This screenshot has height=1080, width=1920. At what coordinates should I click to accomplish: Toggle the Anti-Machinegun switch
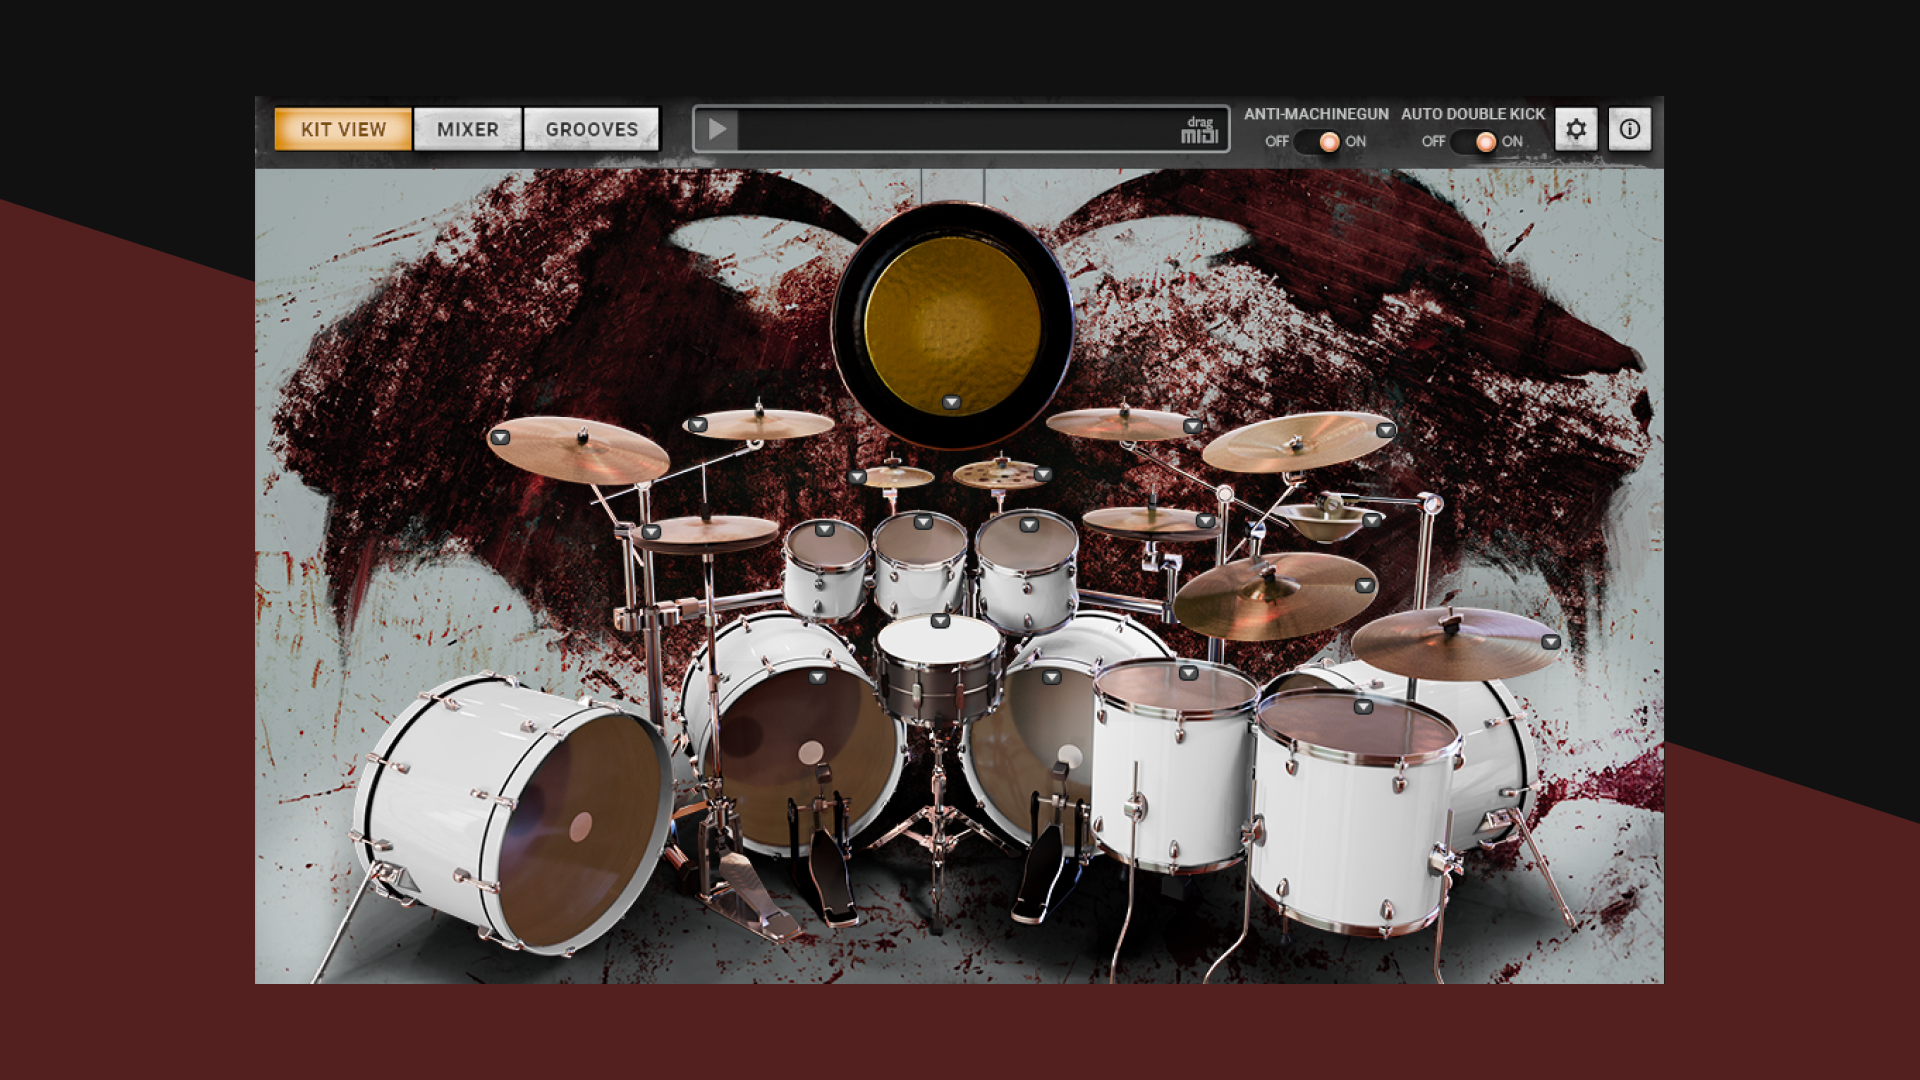[1318, 142]
